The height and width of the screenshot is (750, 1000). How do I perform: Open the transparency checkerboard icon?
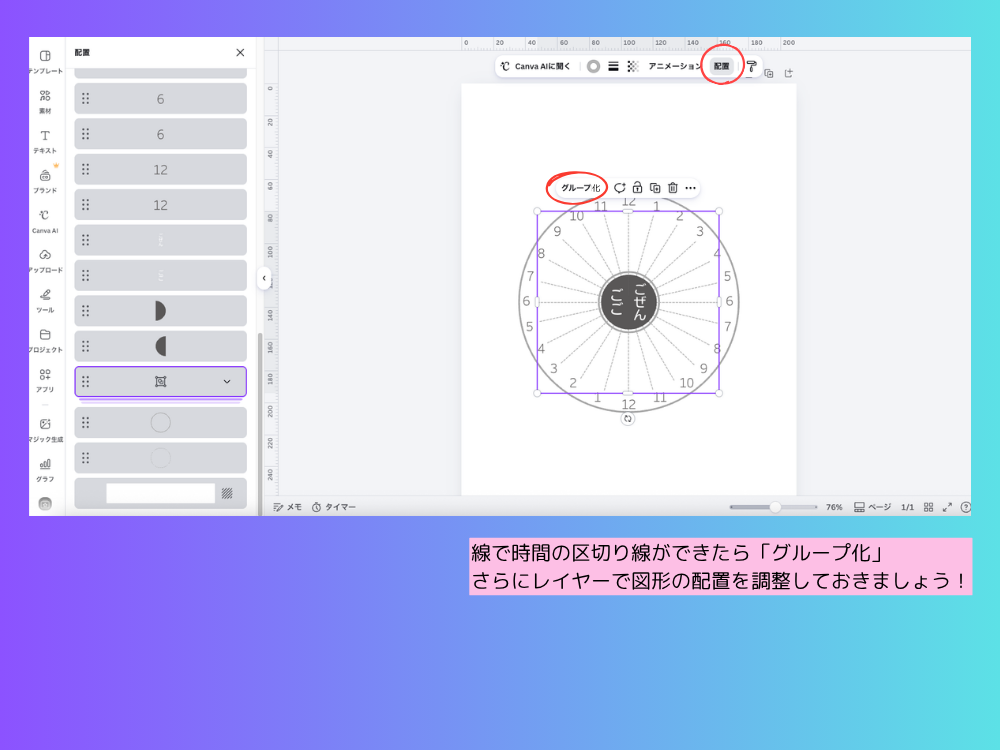pos(633,66)
